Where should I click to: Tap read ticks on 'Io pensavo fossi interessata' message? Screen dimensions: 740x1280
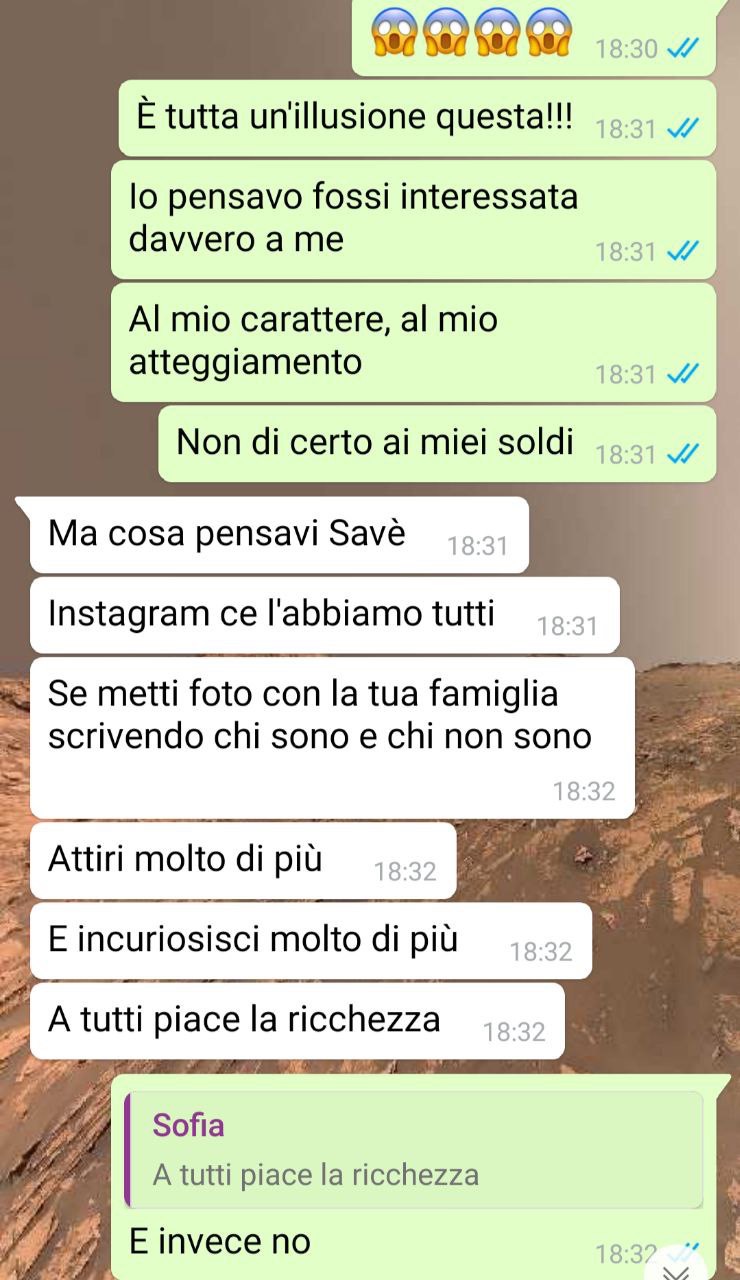684,251
